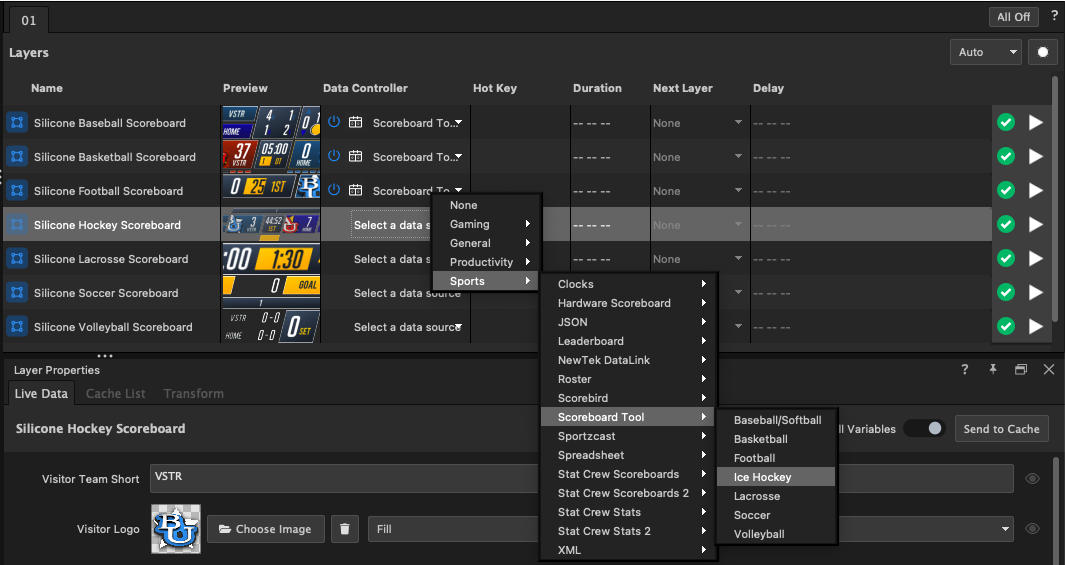Open the help question mark beside All Off

tap(1054, 16)
